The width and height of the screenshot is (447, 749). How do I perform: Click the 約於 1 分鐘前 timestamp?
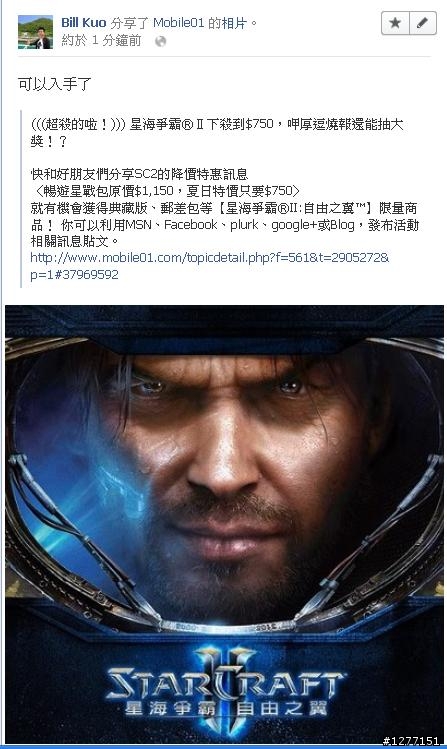[101, 41]
